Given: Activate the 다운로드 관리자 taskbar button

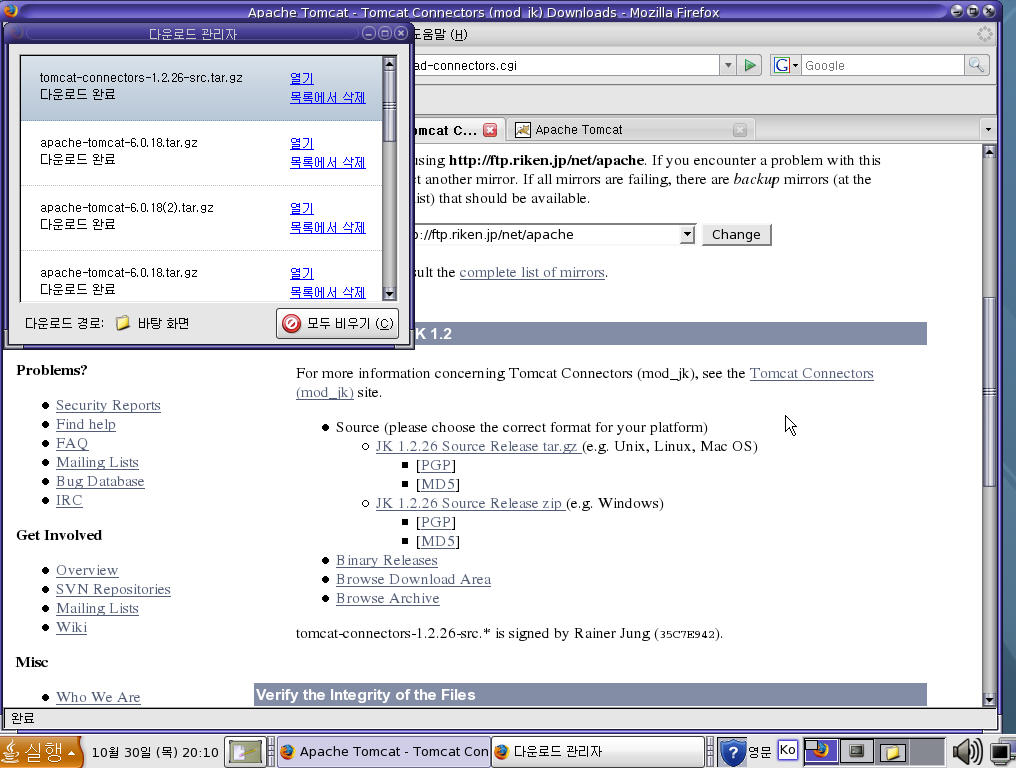Looking at the screenshot, I should (x=597, y=752).
